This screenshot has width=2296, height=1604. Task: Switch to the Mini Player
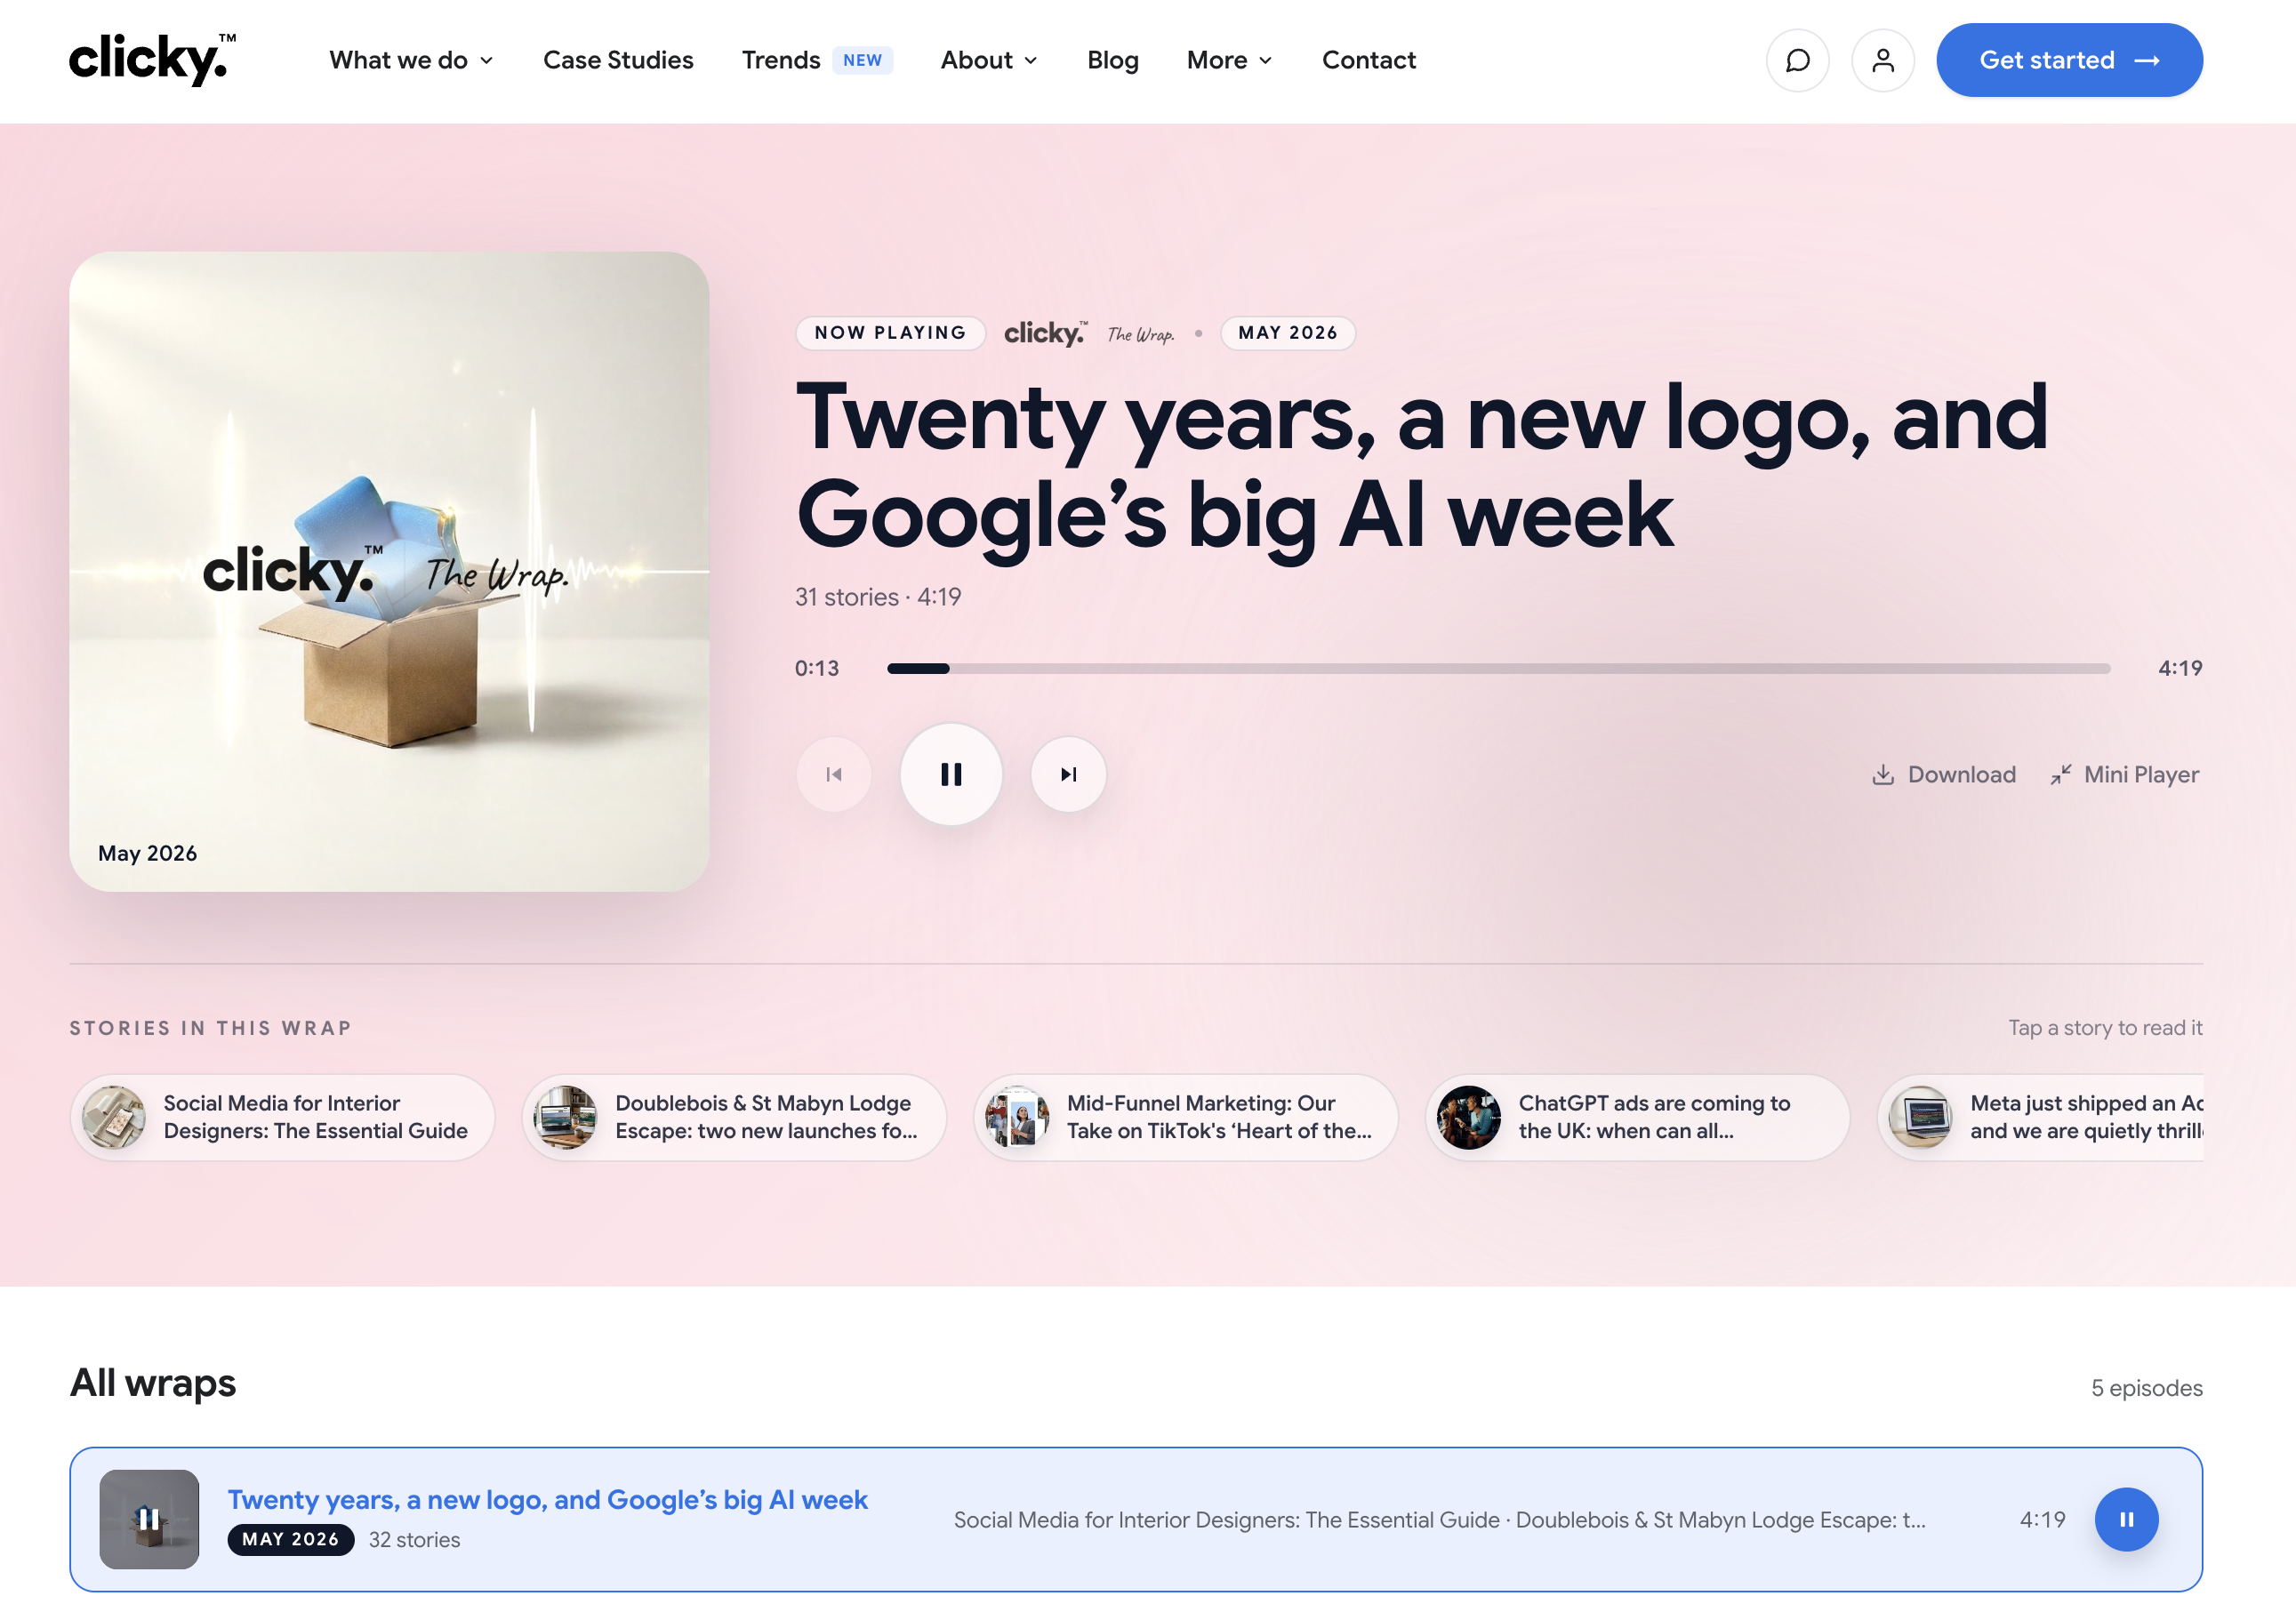pos(2124,774)
